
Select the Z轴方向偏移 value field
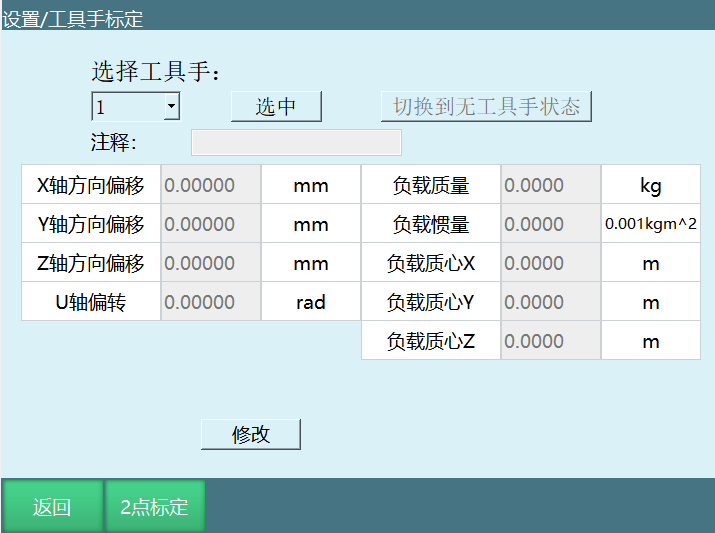coord(210,263)
